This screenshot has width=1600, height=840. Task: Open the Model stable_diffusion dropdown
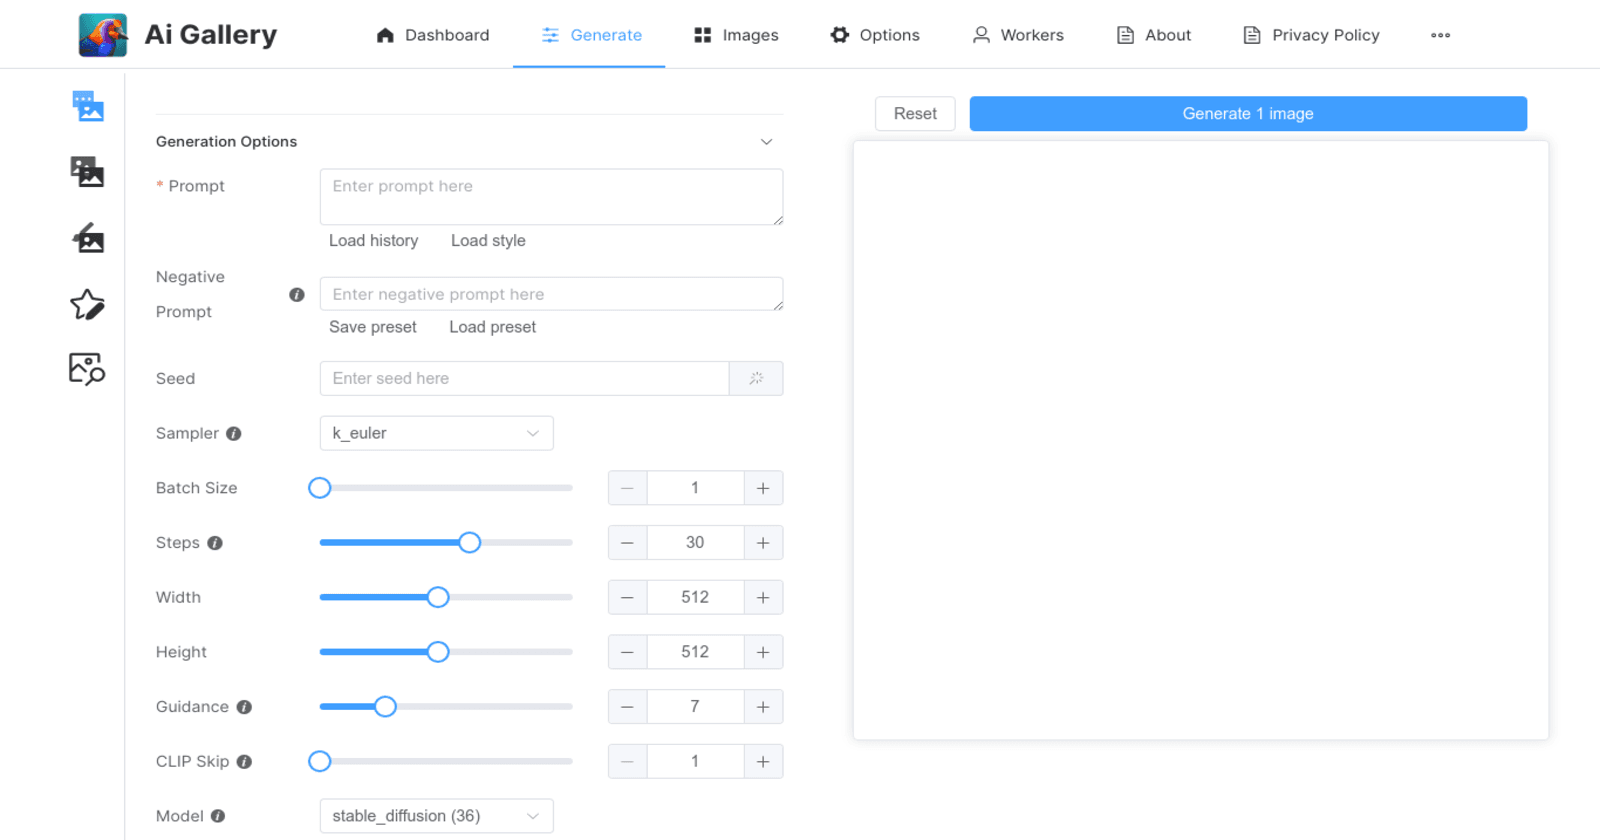tap(436, 816)
